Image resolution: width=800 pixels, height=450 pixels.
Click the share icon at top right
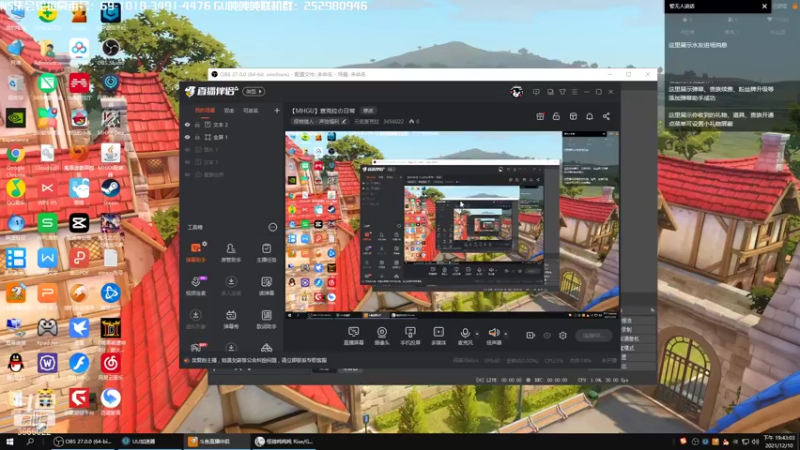coord(606,116)
